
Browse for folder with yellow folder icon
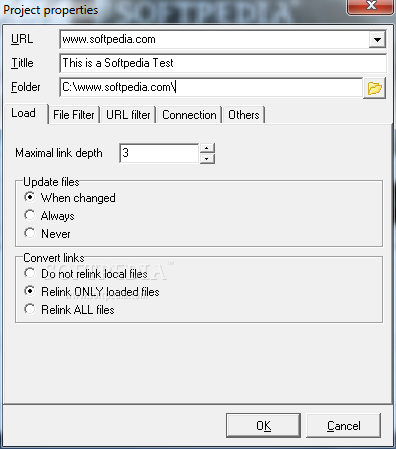pyautogui.click(x=374, y=88)
